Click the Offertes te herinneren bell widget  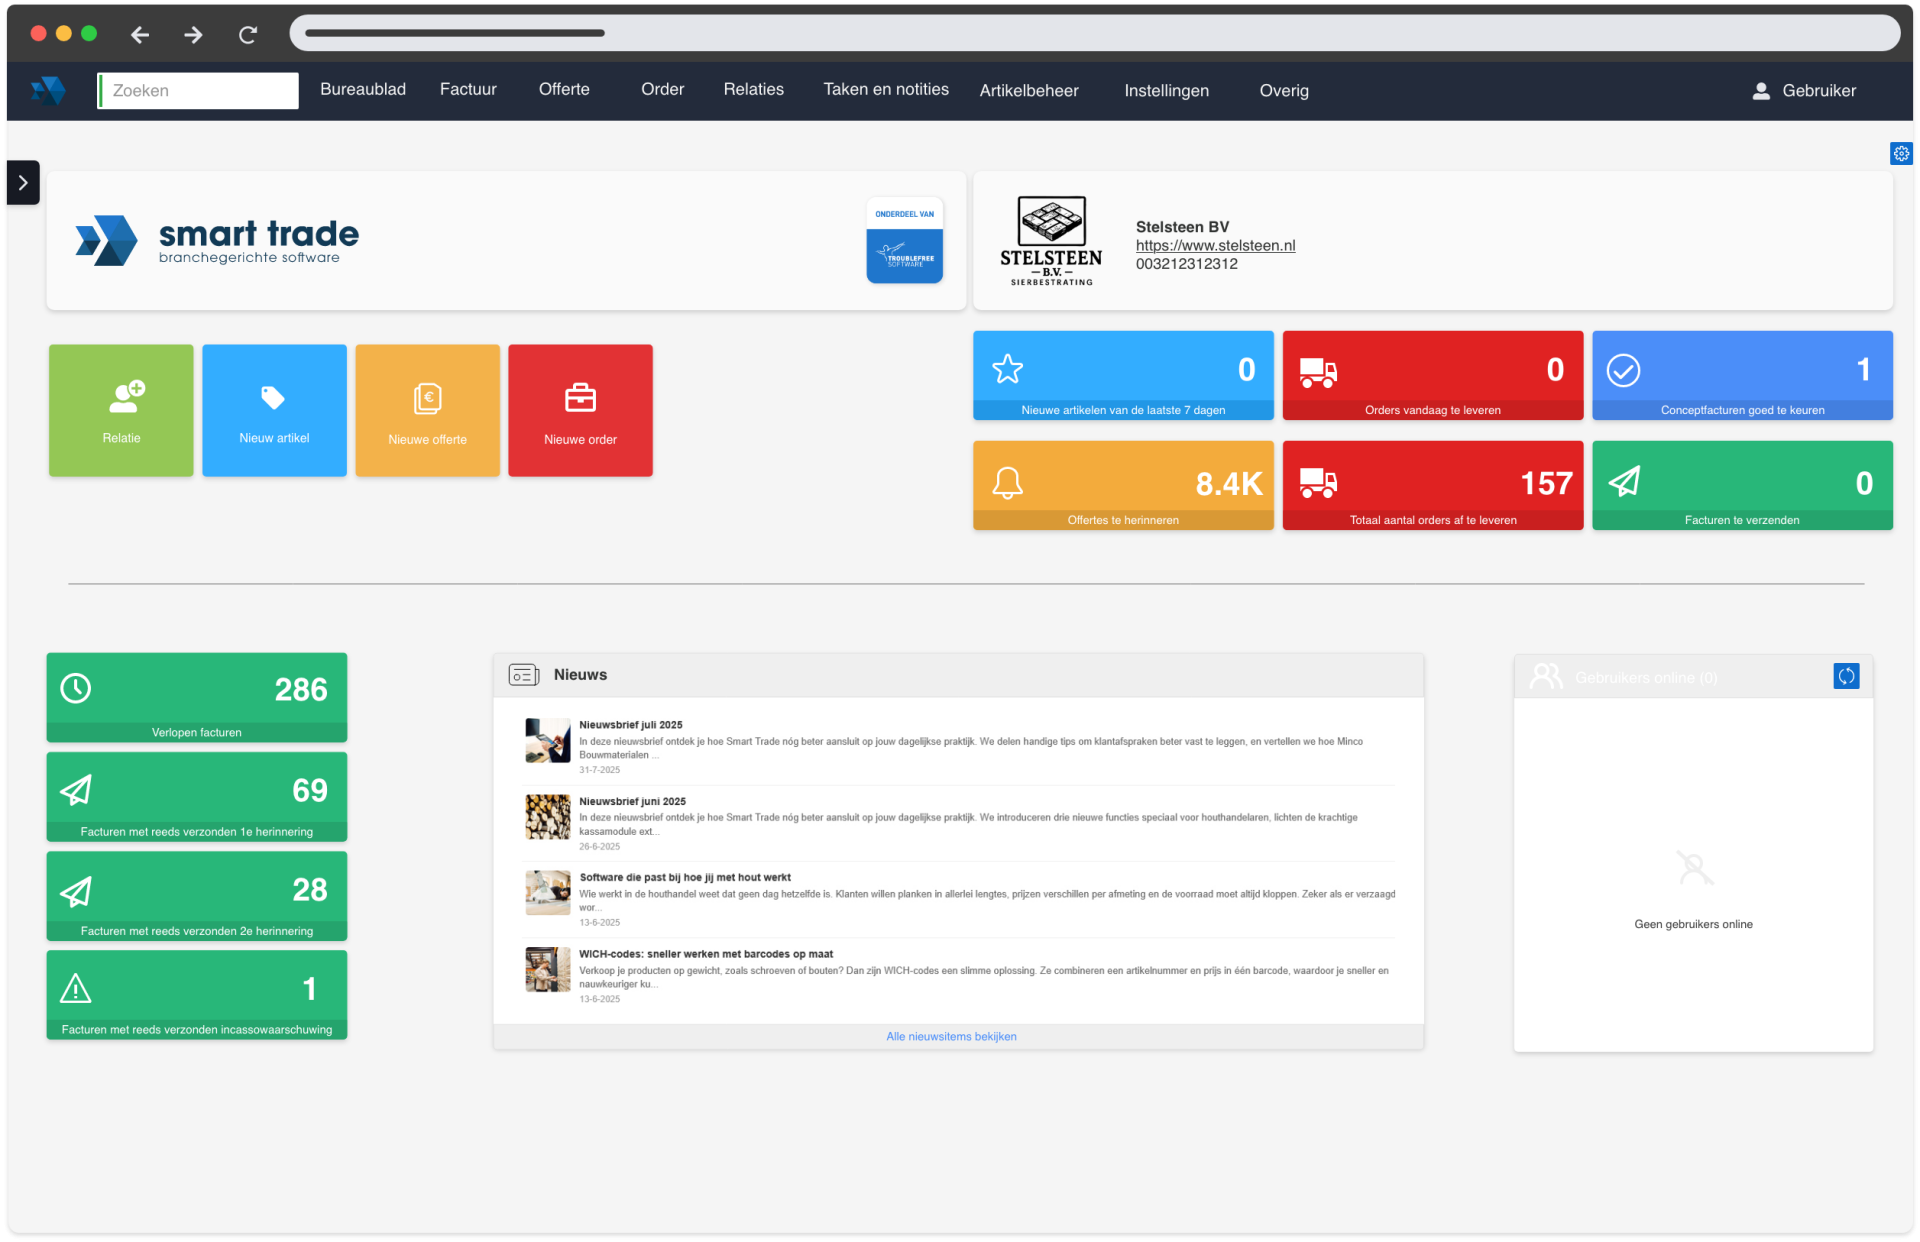pos(1123,485)
